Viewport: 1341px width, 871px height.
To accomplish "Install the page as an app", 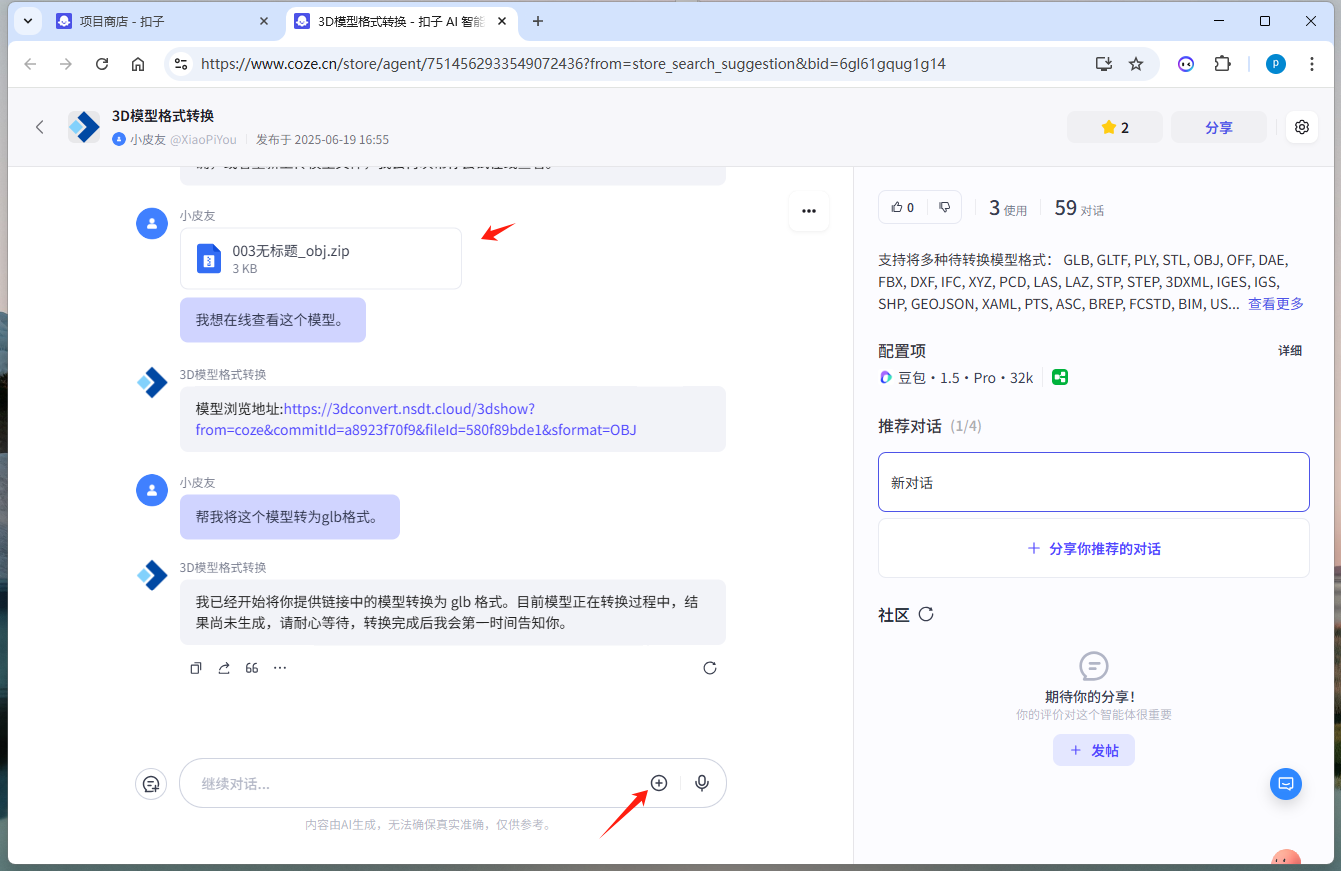I will (1104, 64).
